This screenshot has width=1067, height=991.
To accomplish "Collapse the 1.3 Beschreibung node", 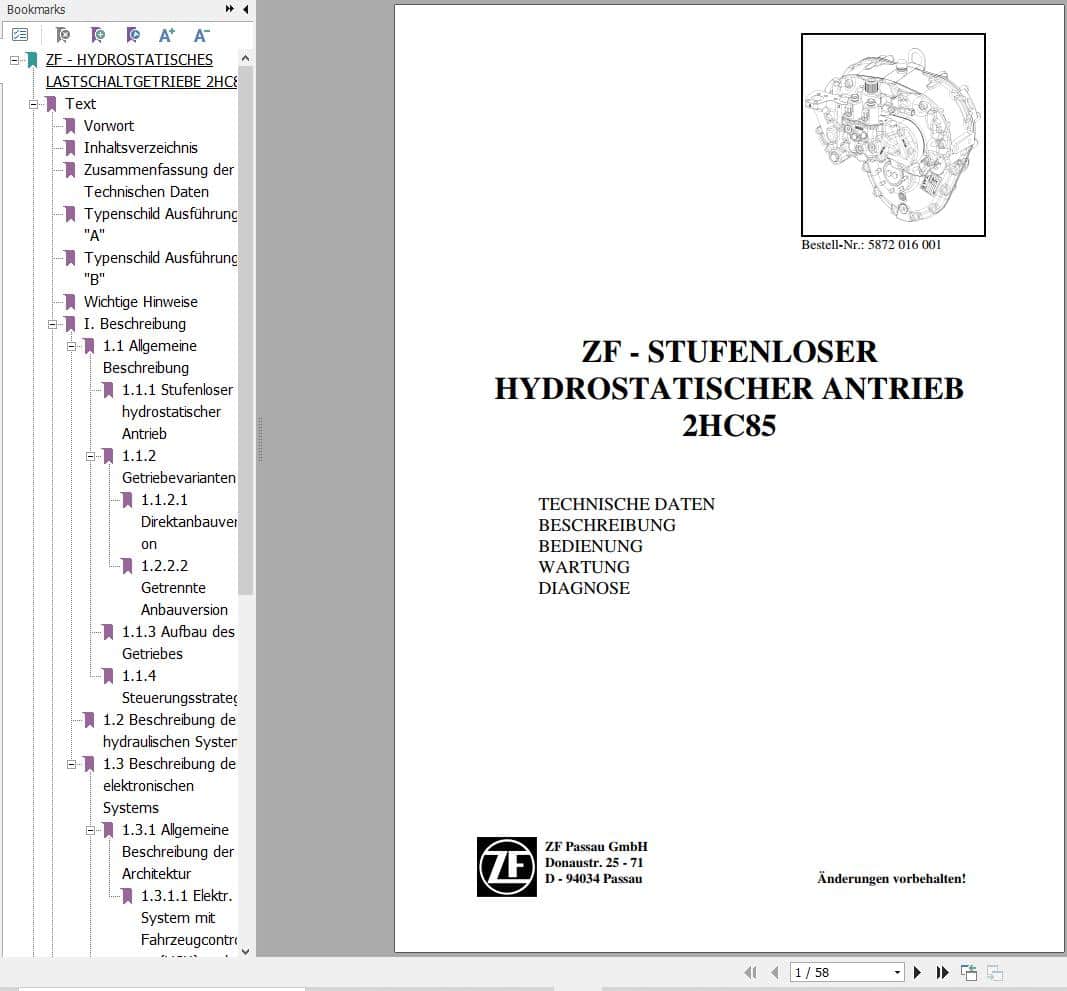I will 71,764.
